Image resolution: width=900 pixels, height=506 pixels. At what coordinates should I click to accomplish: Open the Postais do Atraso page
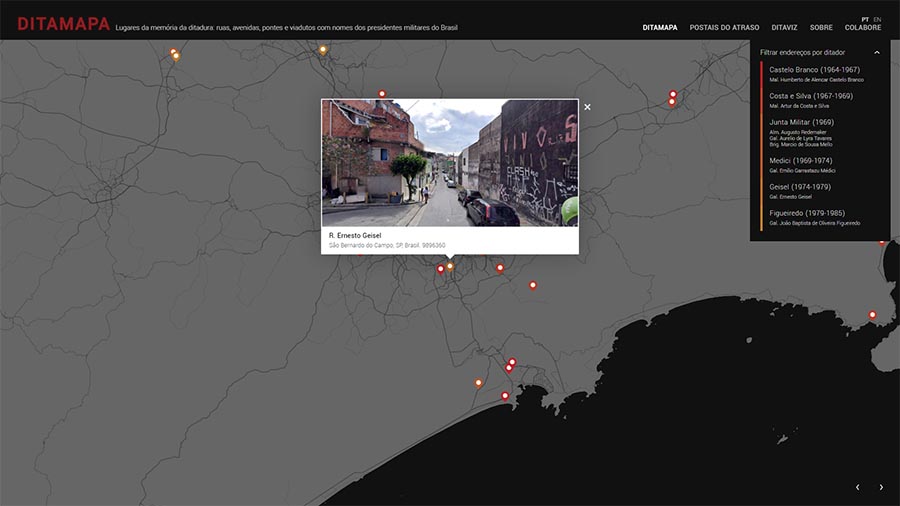click(x=724, y=28)
